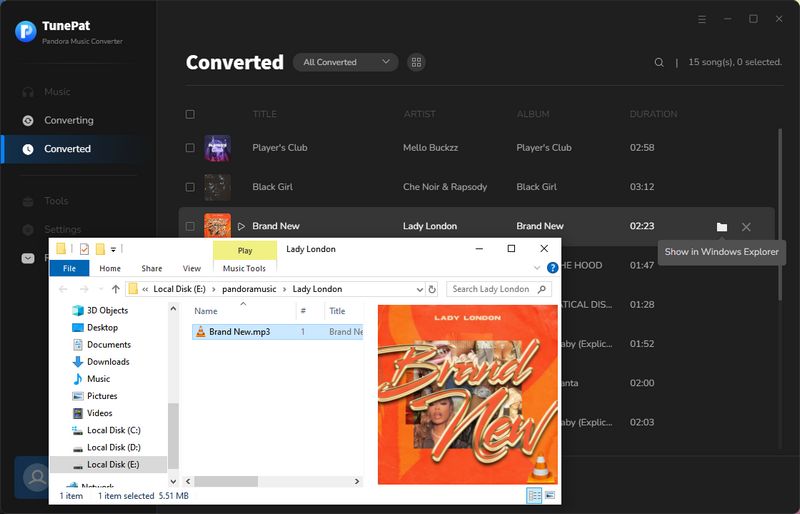Click search icon in Search Lady London box
The height and width of the screenshot is (514, 800).
pos(542,289)
